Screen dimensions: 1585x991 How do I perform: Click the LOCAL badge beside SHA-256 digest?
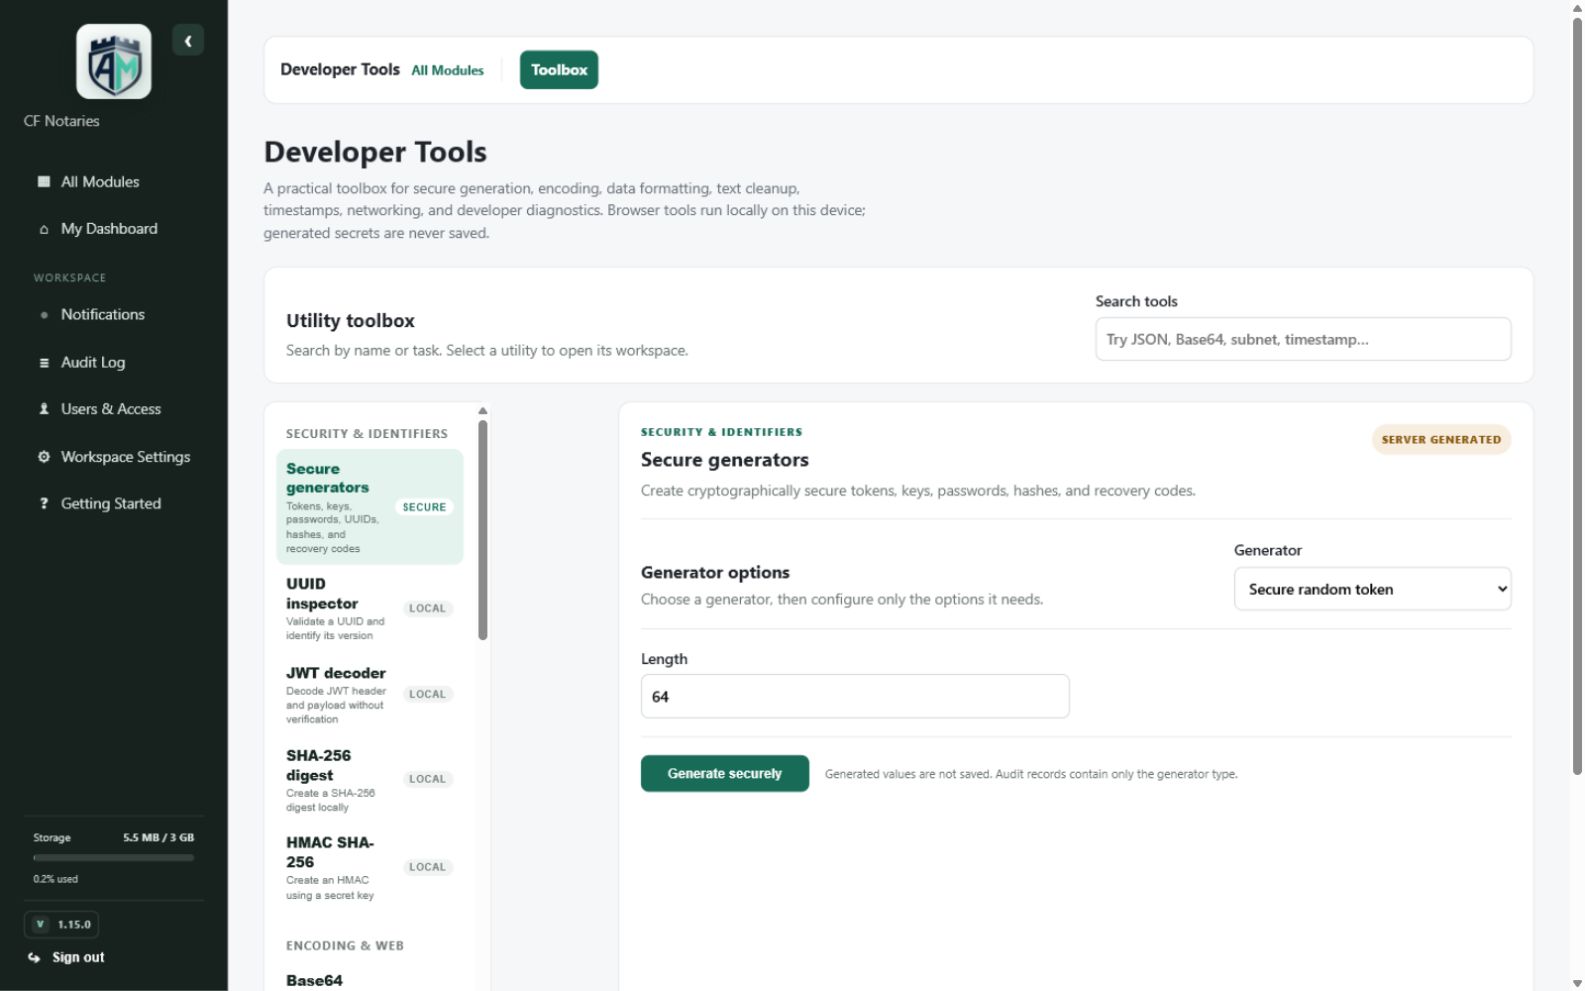point(427,779)
